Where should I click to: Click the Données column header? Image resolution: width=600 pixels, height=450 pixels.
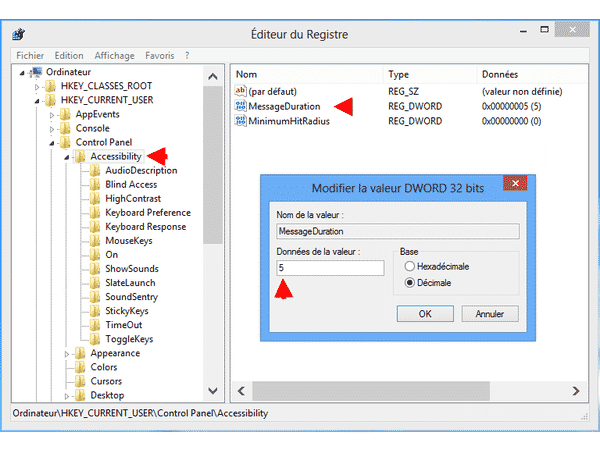532,74
